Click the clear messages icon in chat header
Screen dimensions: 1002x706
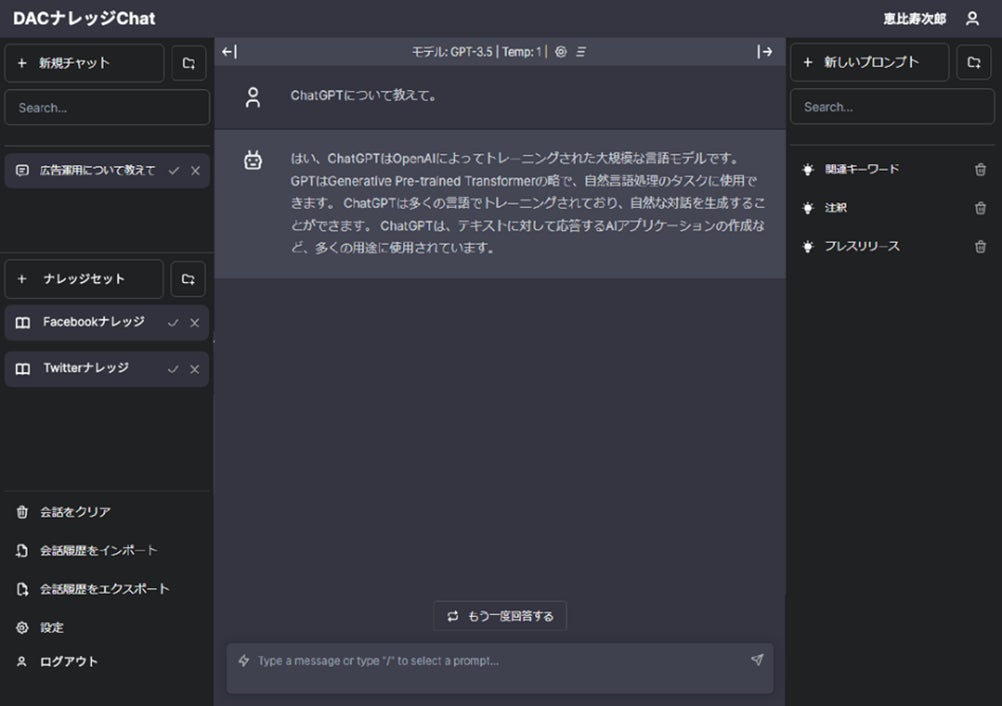[581, 52]
